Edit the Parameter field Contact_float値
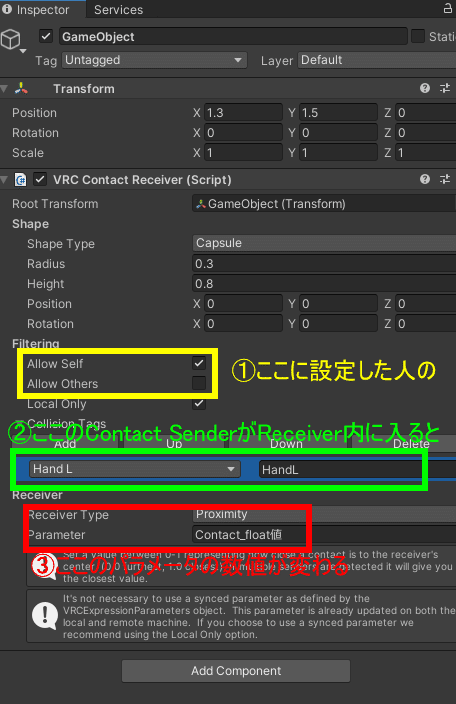 (x=324, y=535)
